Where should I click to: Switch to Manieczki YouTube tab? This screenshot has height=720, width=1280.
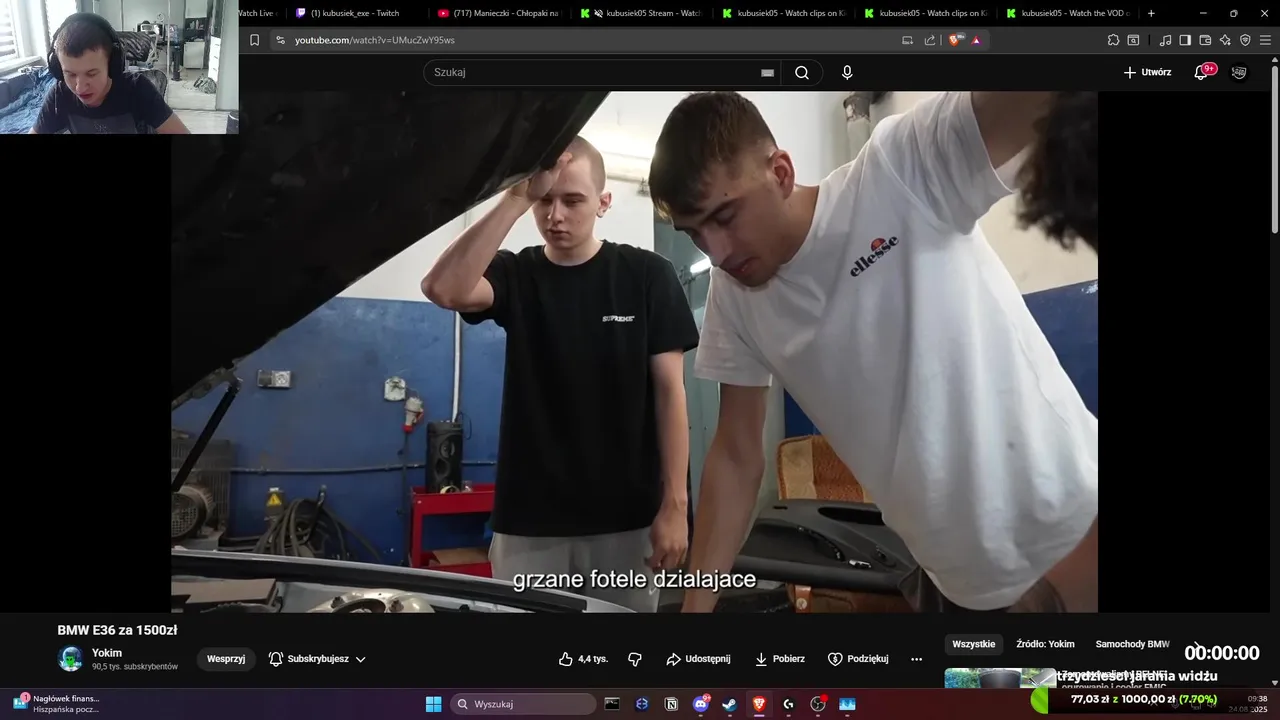pyautogui.click(x=500, y=13)
